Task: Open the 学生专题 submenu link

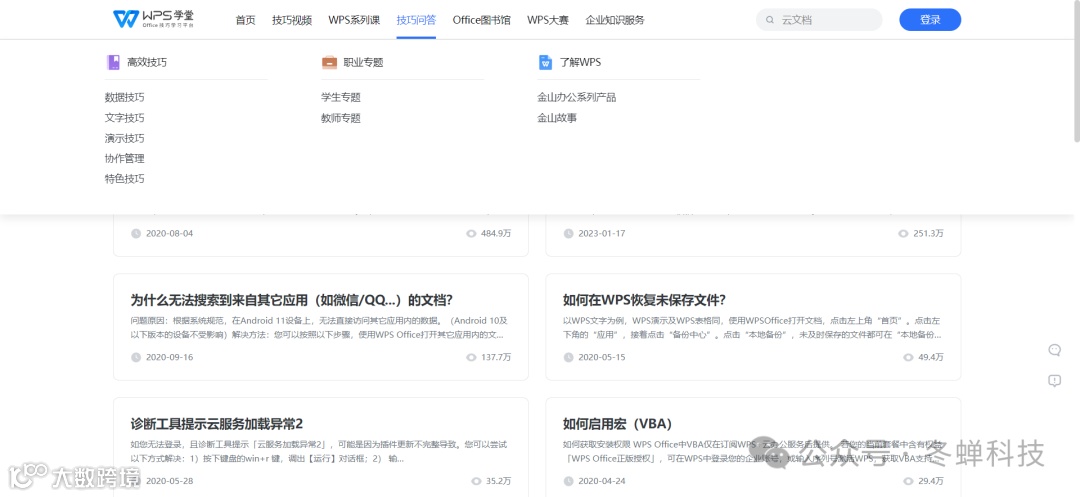Action: (341, 98)
